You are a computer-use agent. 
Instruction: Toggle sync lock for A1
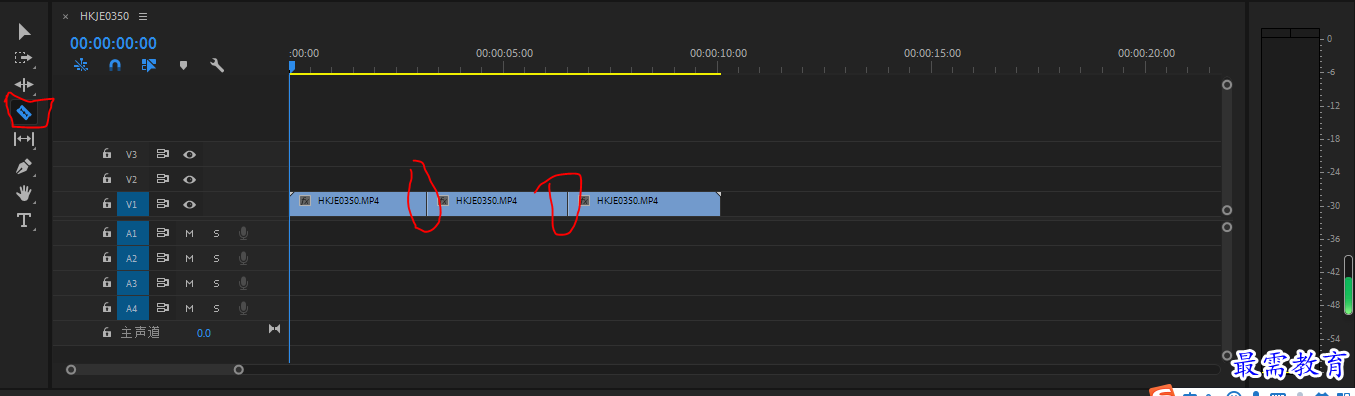tap(163, 233)
